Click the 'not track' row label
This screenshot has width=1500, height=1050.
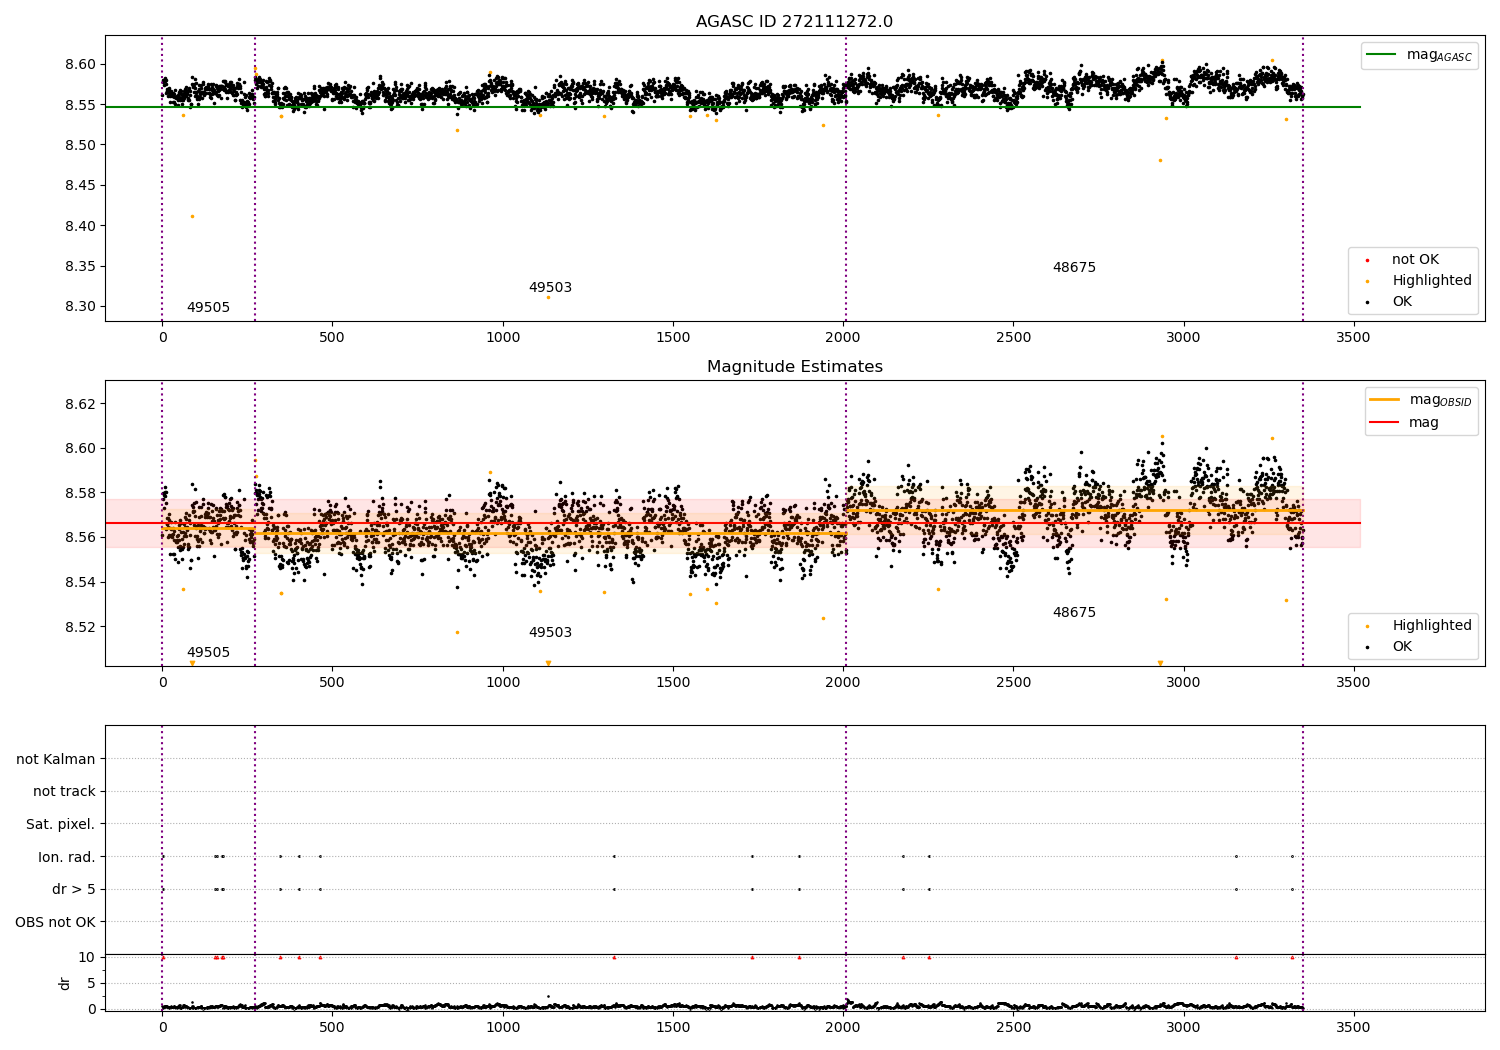(x=64, y=792)
